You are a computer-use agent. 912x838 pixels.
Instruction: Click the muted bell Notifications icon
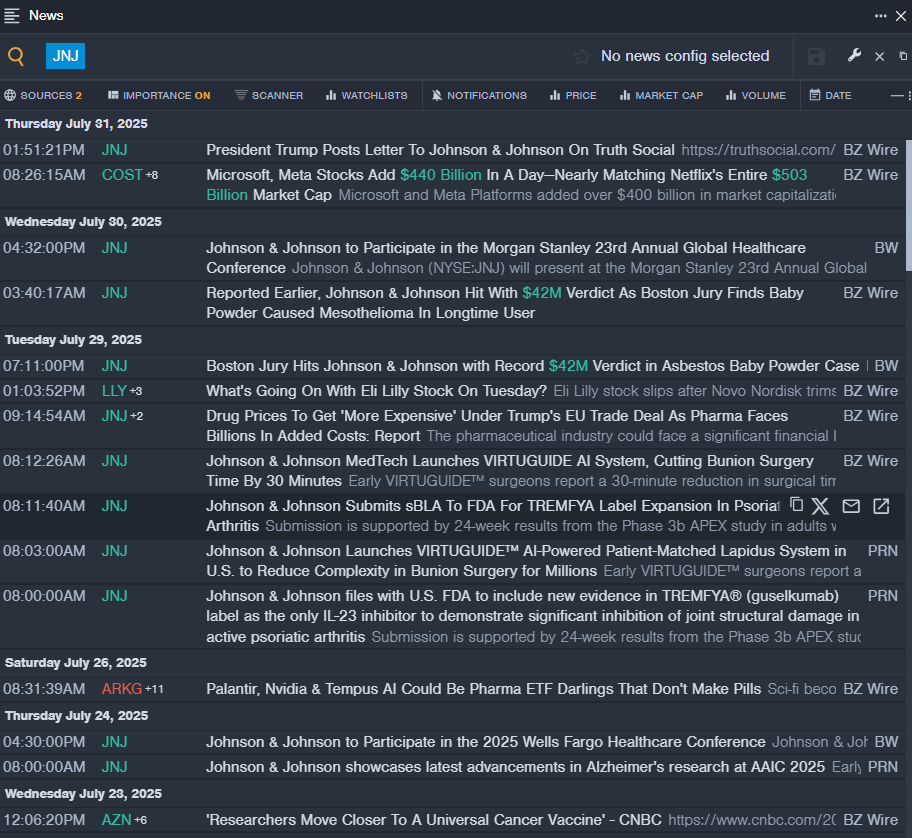click(x=437, y=95)
